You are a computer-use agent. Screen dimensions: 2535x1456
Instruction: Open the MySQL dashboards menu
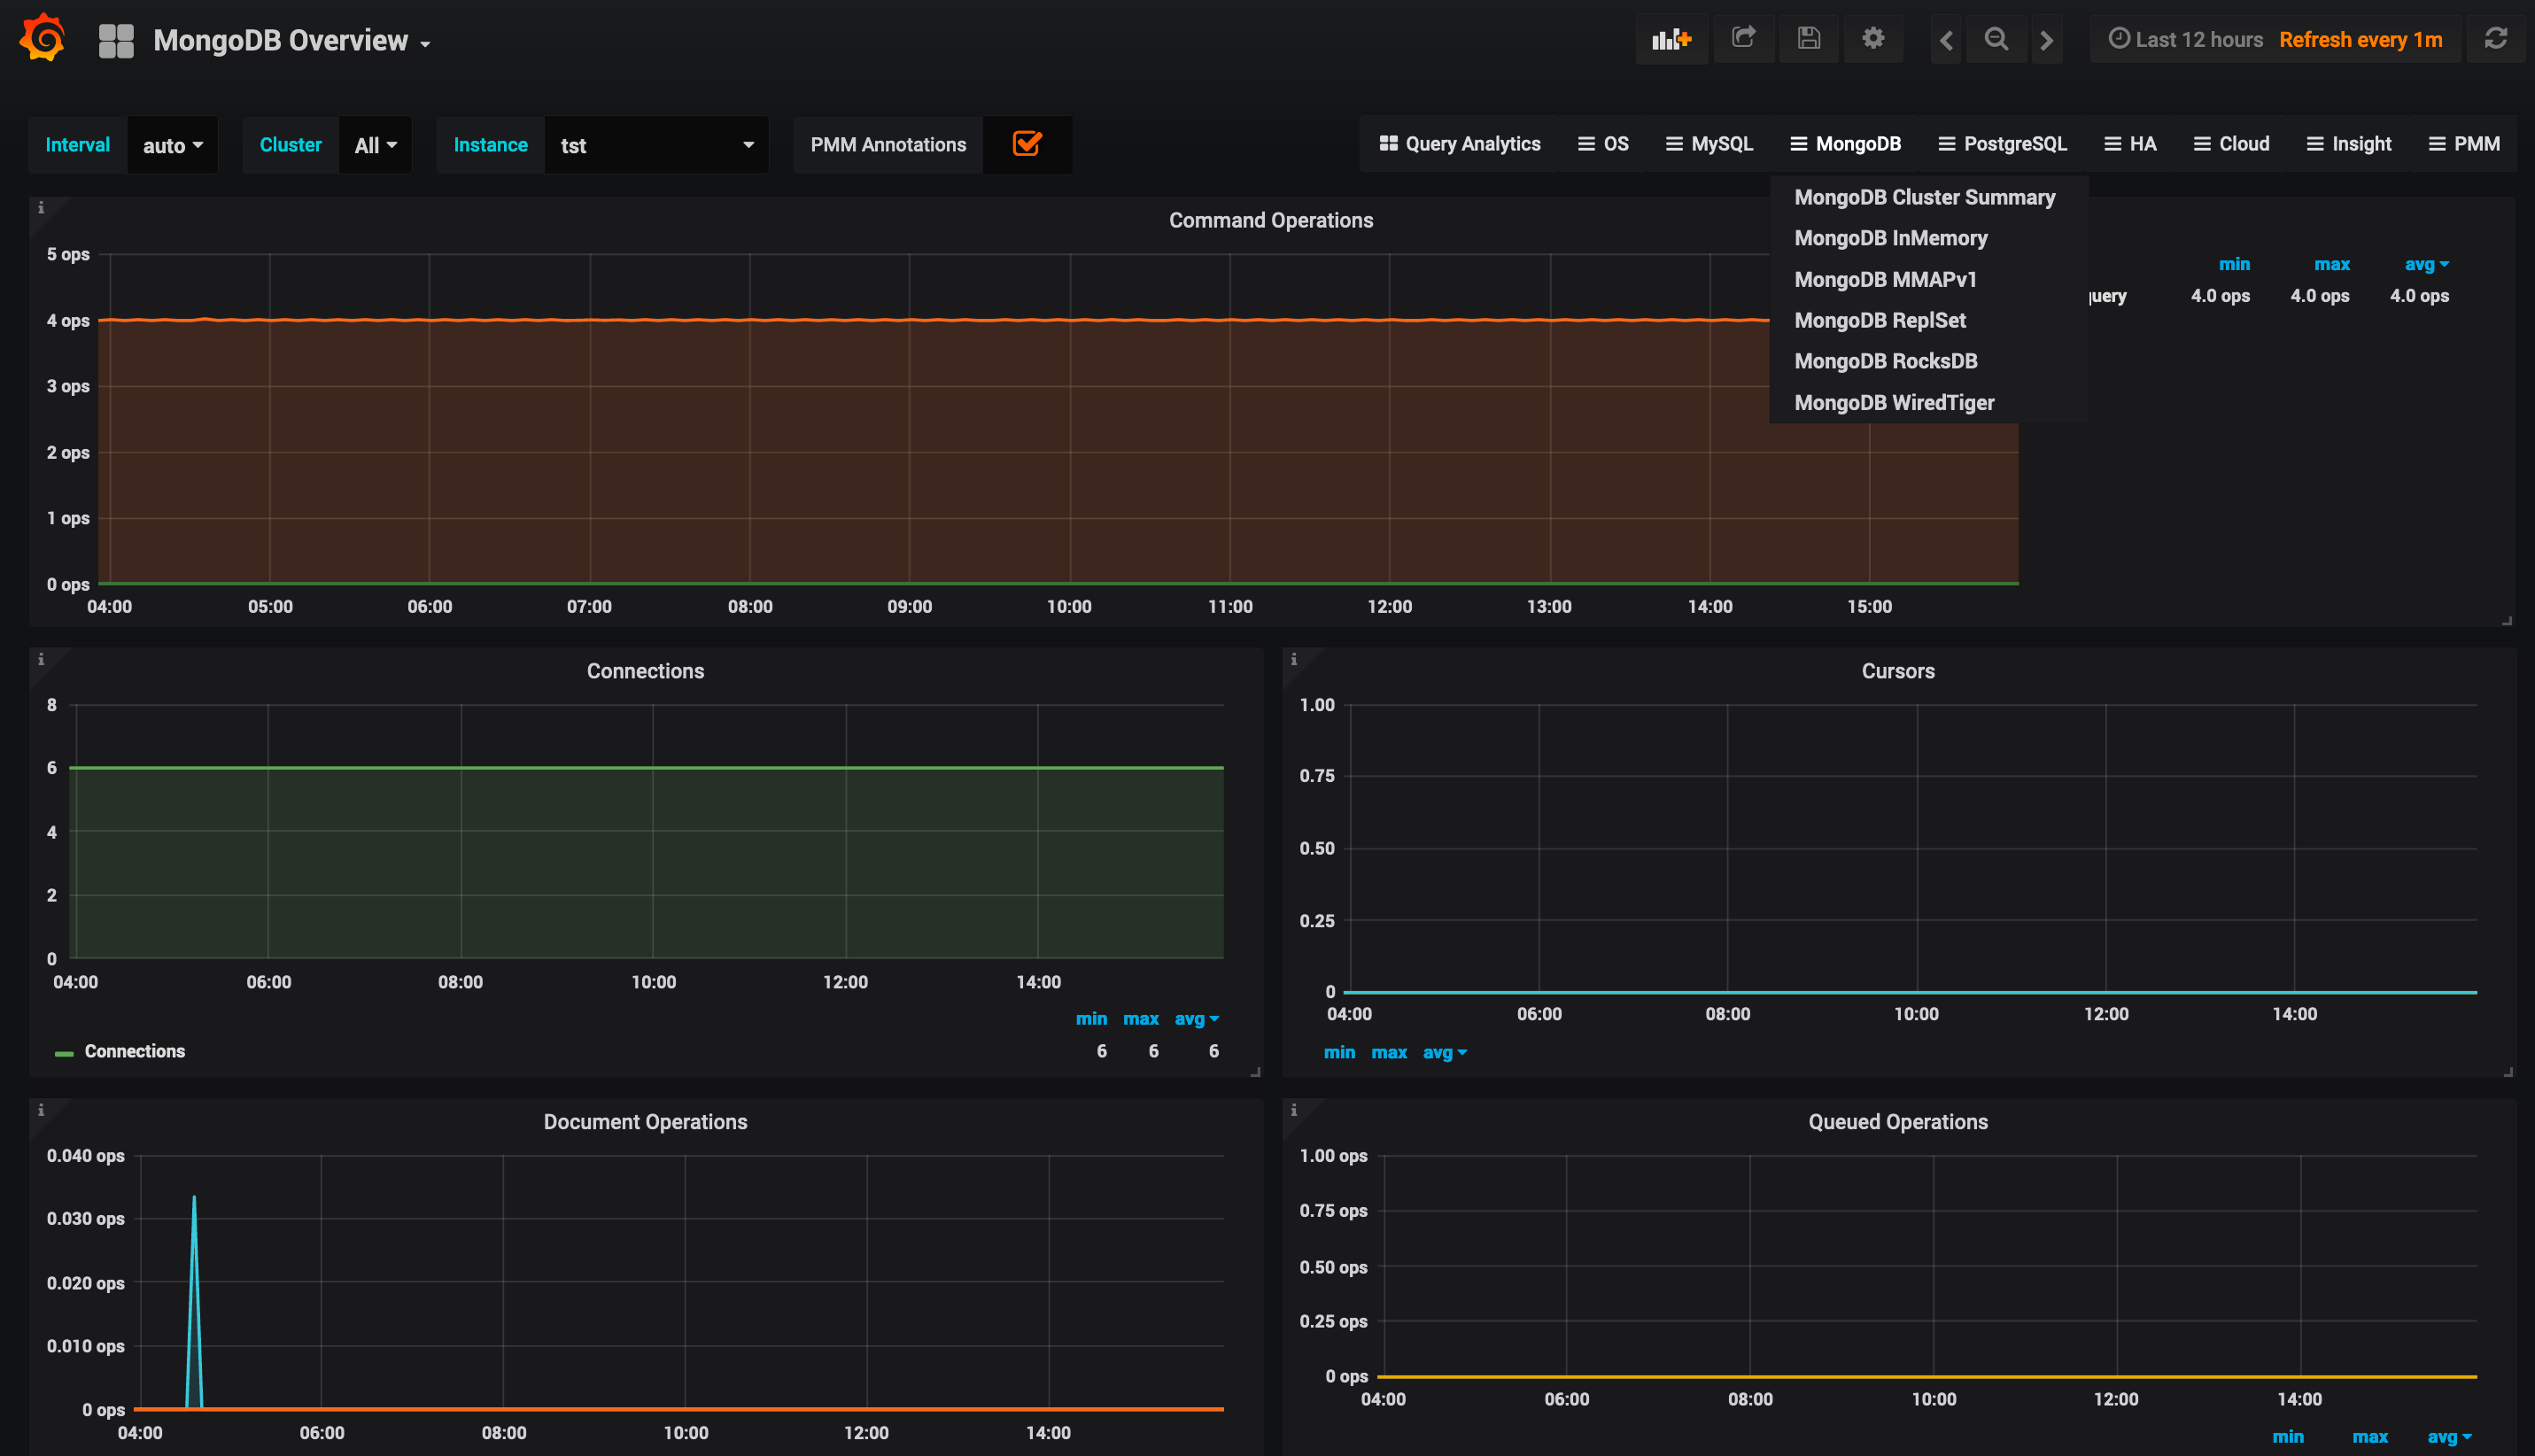click(1709, 144)
